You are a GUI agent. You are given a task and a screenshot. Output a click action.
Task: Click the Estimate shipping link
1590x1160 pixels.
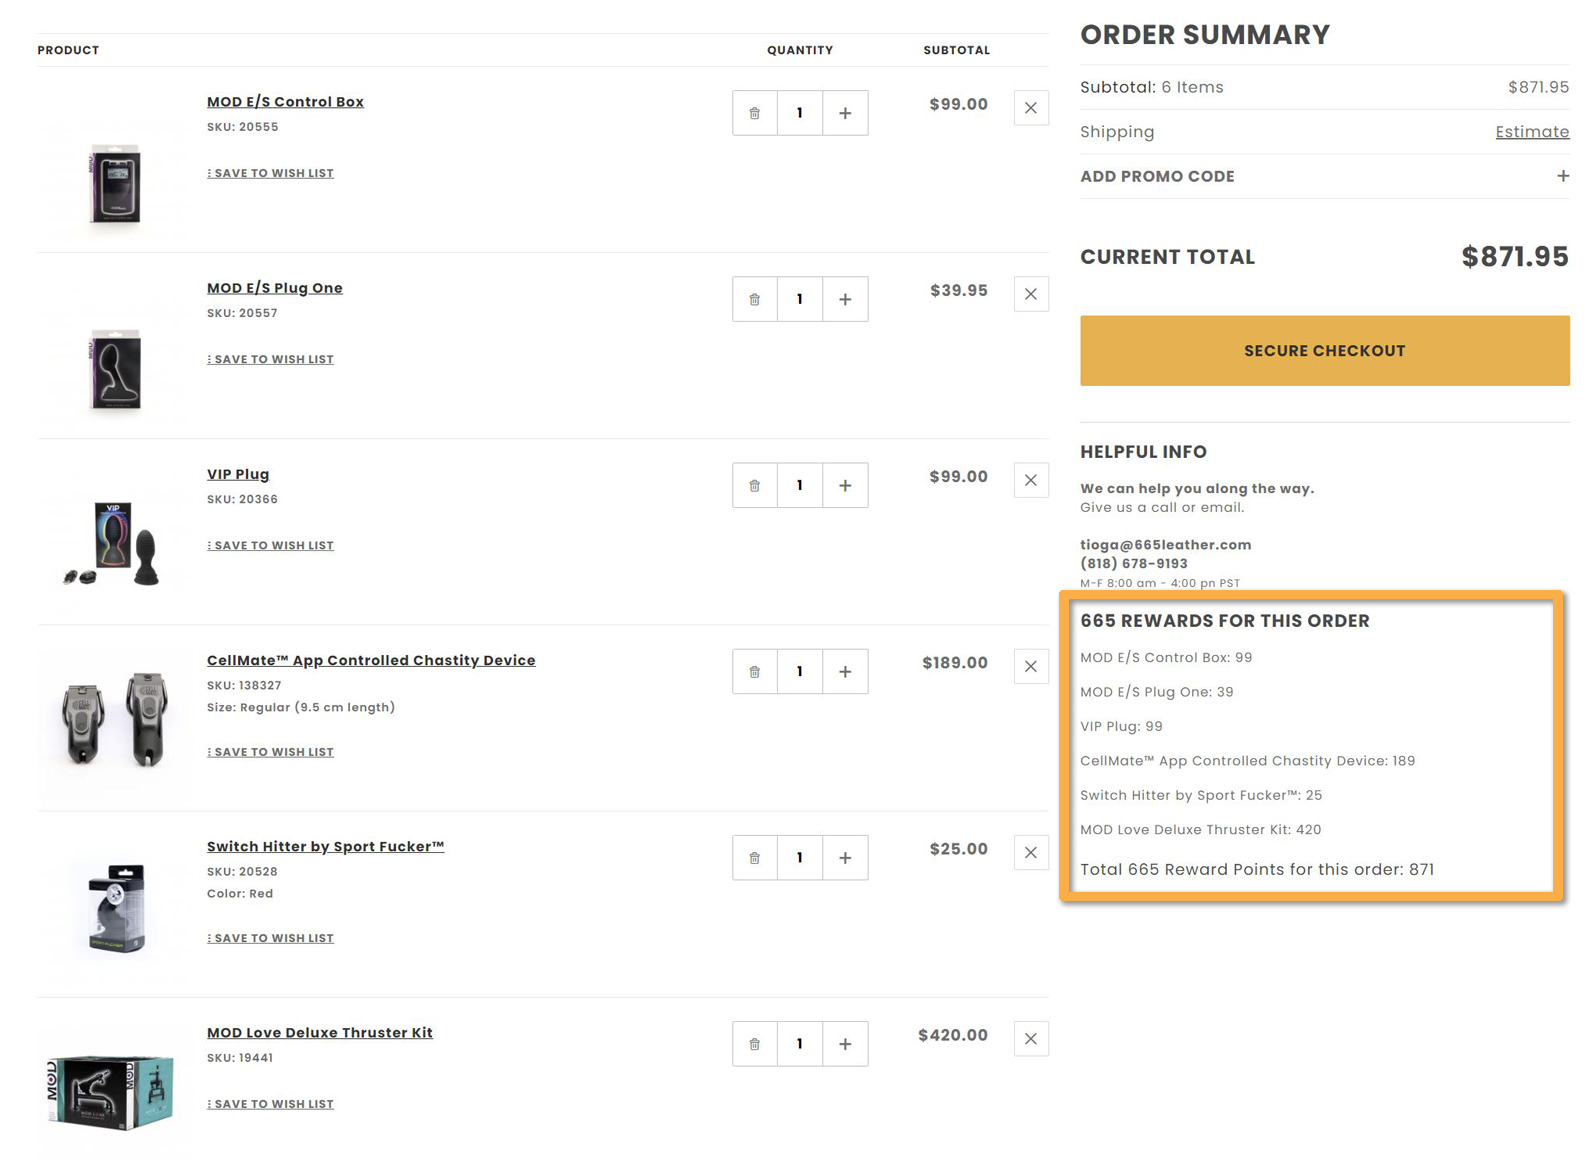1531,132
